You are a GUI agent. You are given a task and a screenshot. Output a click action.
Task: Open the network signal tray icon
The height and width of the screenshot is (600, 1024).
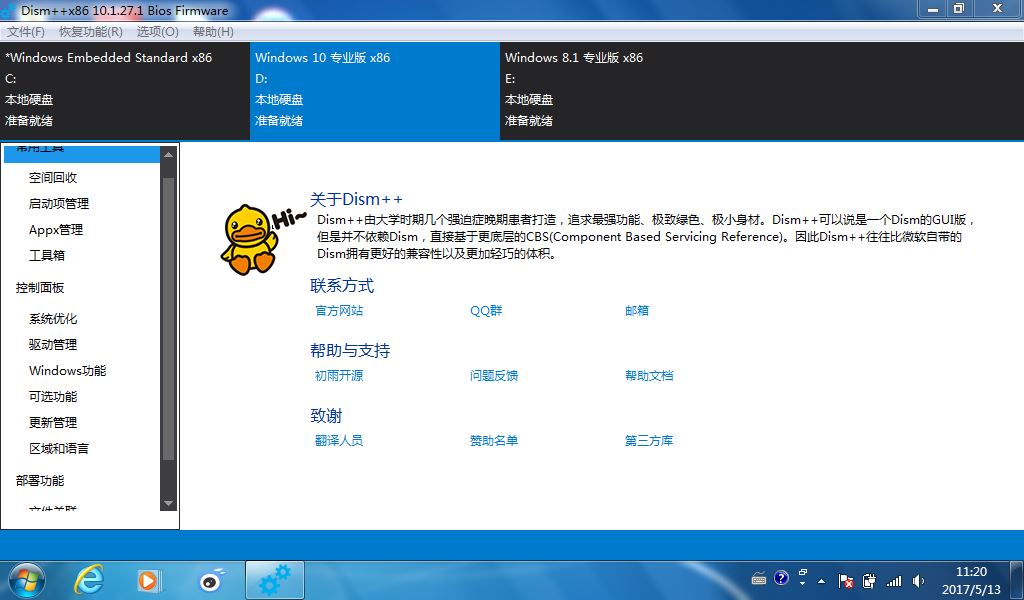(893, 580)
